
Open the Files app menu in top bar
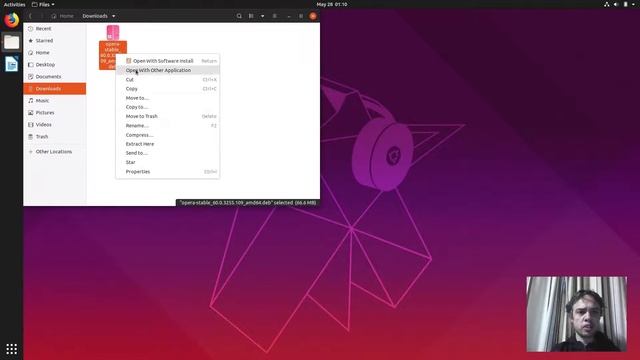[x=43, y=4]
